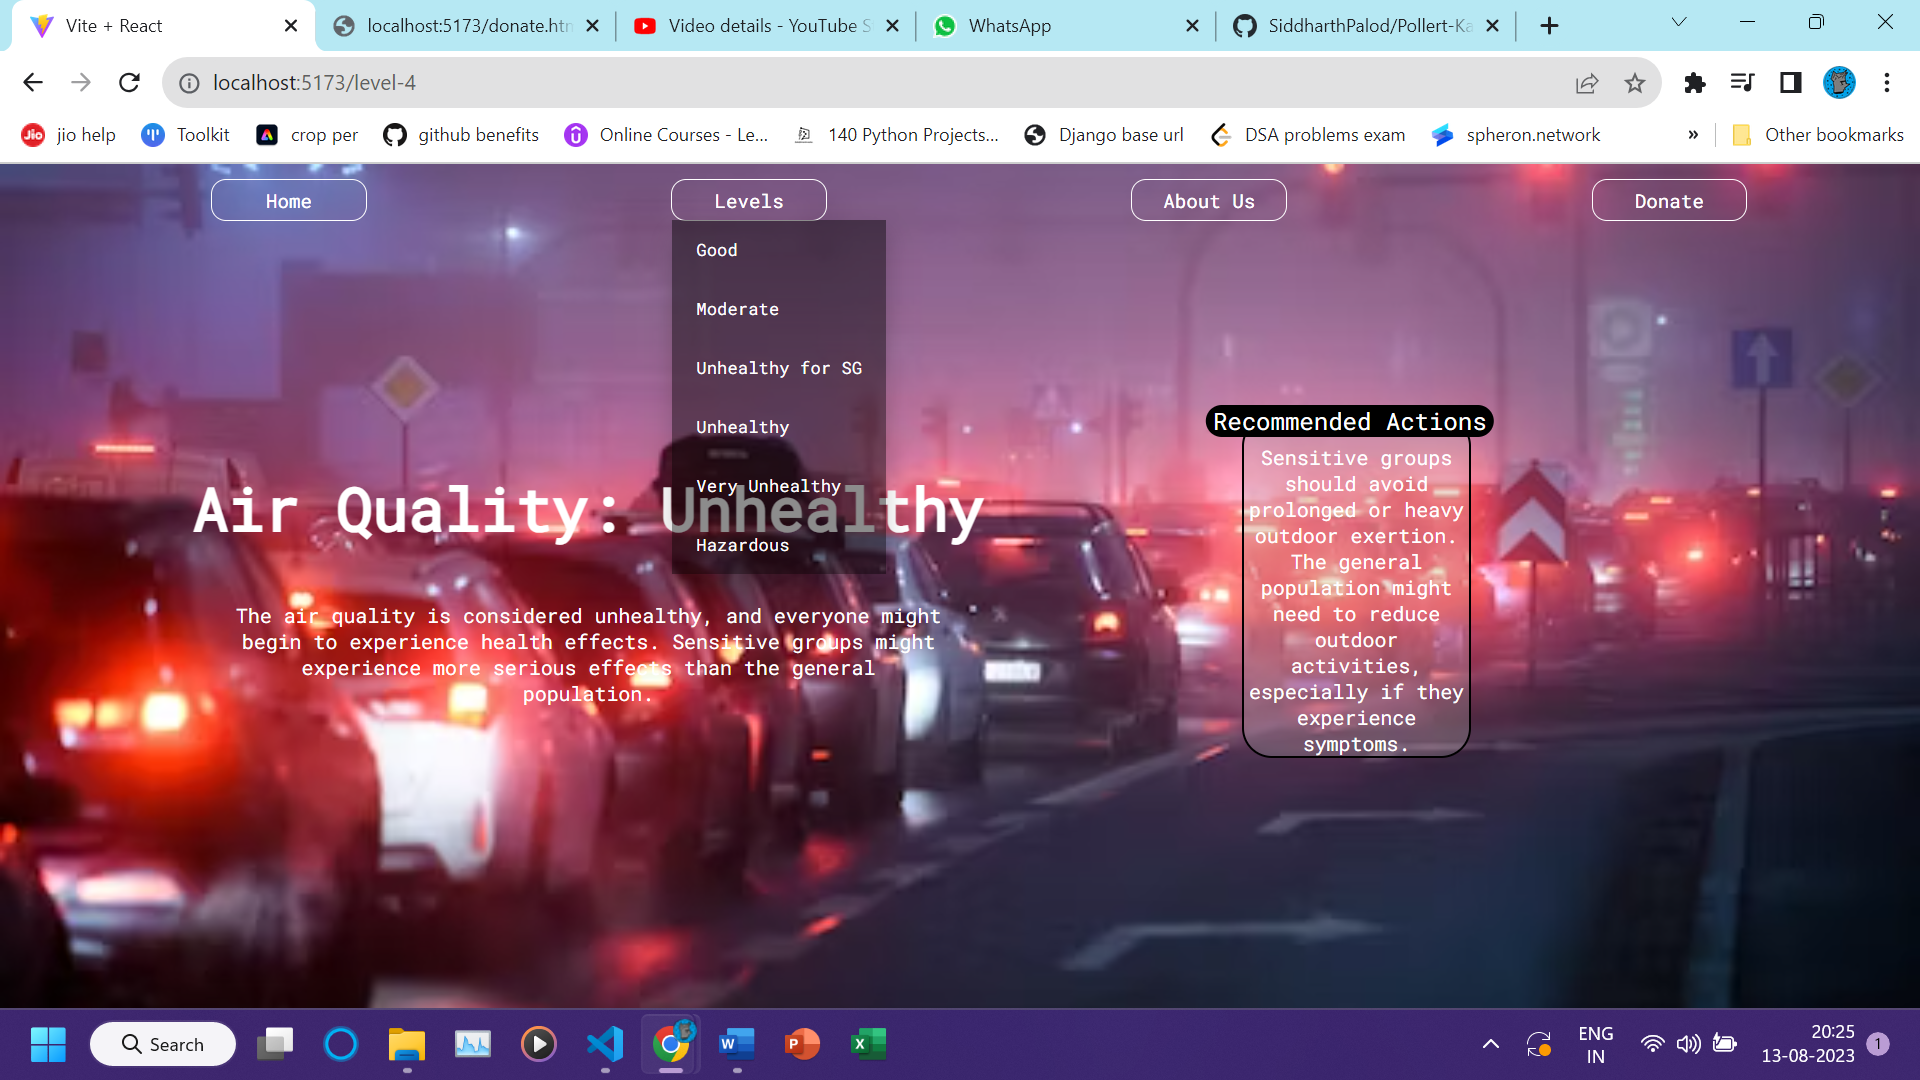Show hidden system tray icons
The image size is (1920, 1080).
click(x=1490, y=1044)
